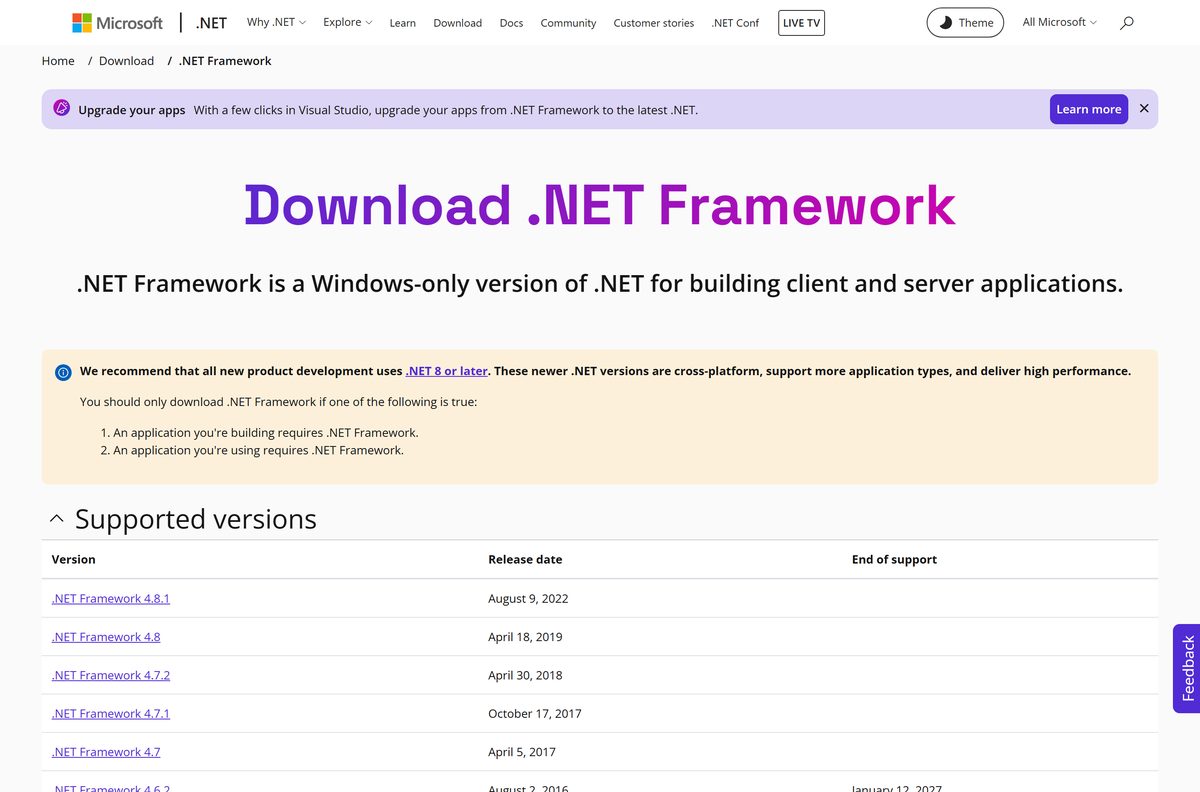Open .NET Framework 4.8 link
The height and width of the screenshot is (792, 1200).
[106, 637]
